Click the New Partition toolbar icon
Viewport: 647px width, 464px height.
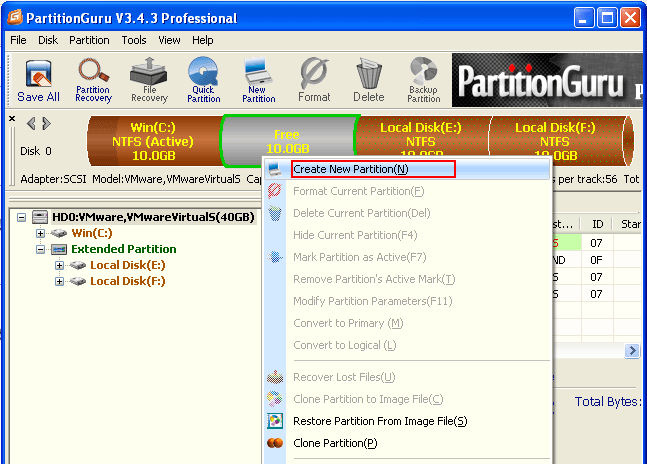[258, 80]
